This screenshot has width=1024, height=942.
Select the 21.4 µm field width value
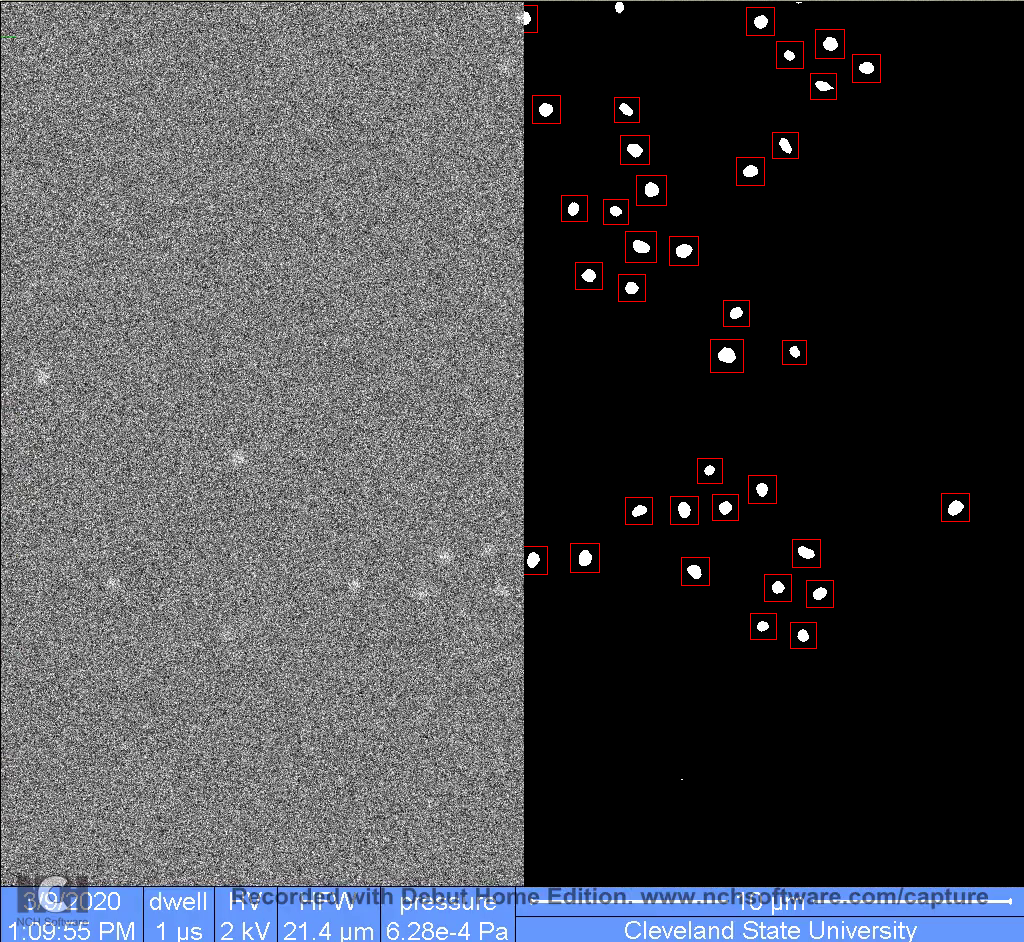click(328, 930)
